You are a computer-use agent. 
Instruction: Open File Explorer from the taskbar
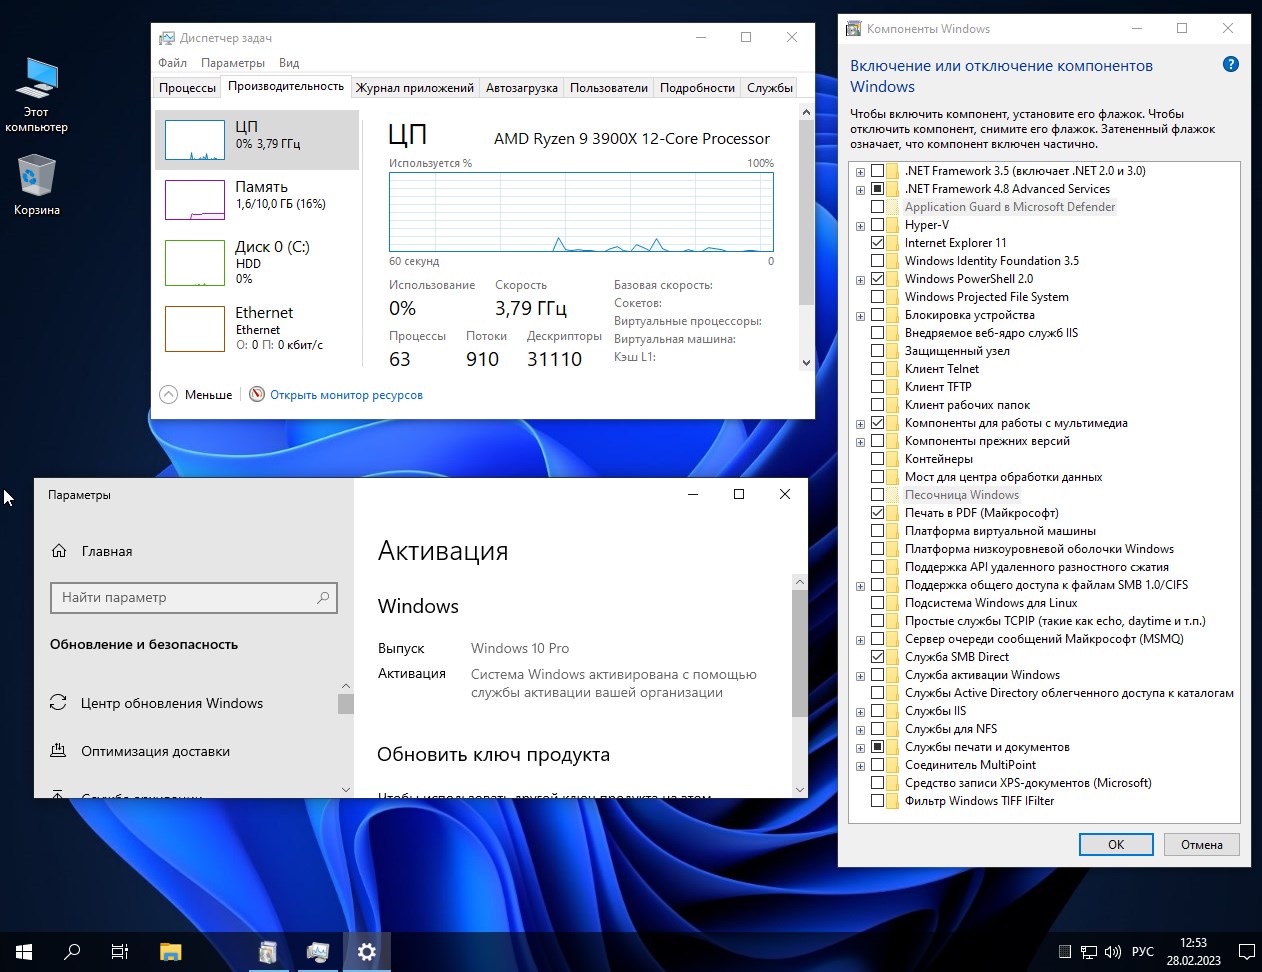coord(169,951)
